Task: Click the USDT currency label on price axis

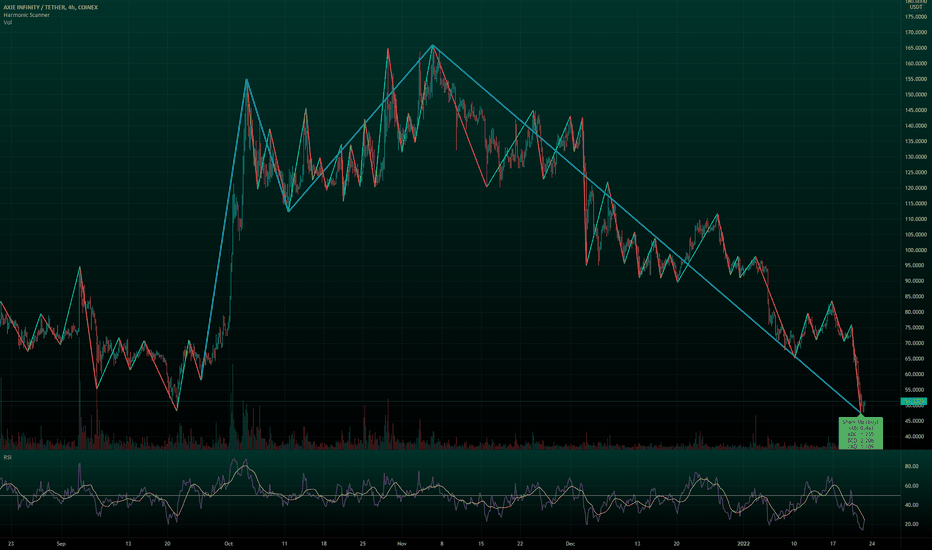Action: (915, 7)
